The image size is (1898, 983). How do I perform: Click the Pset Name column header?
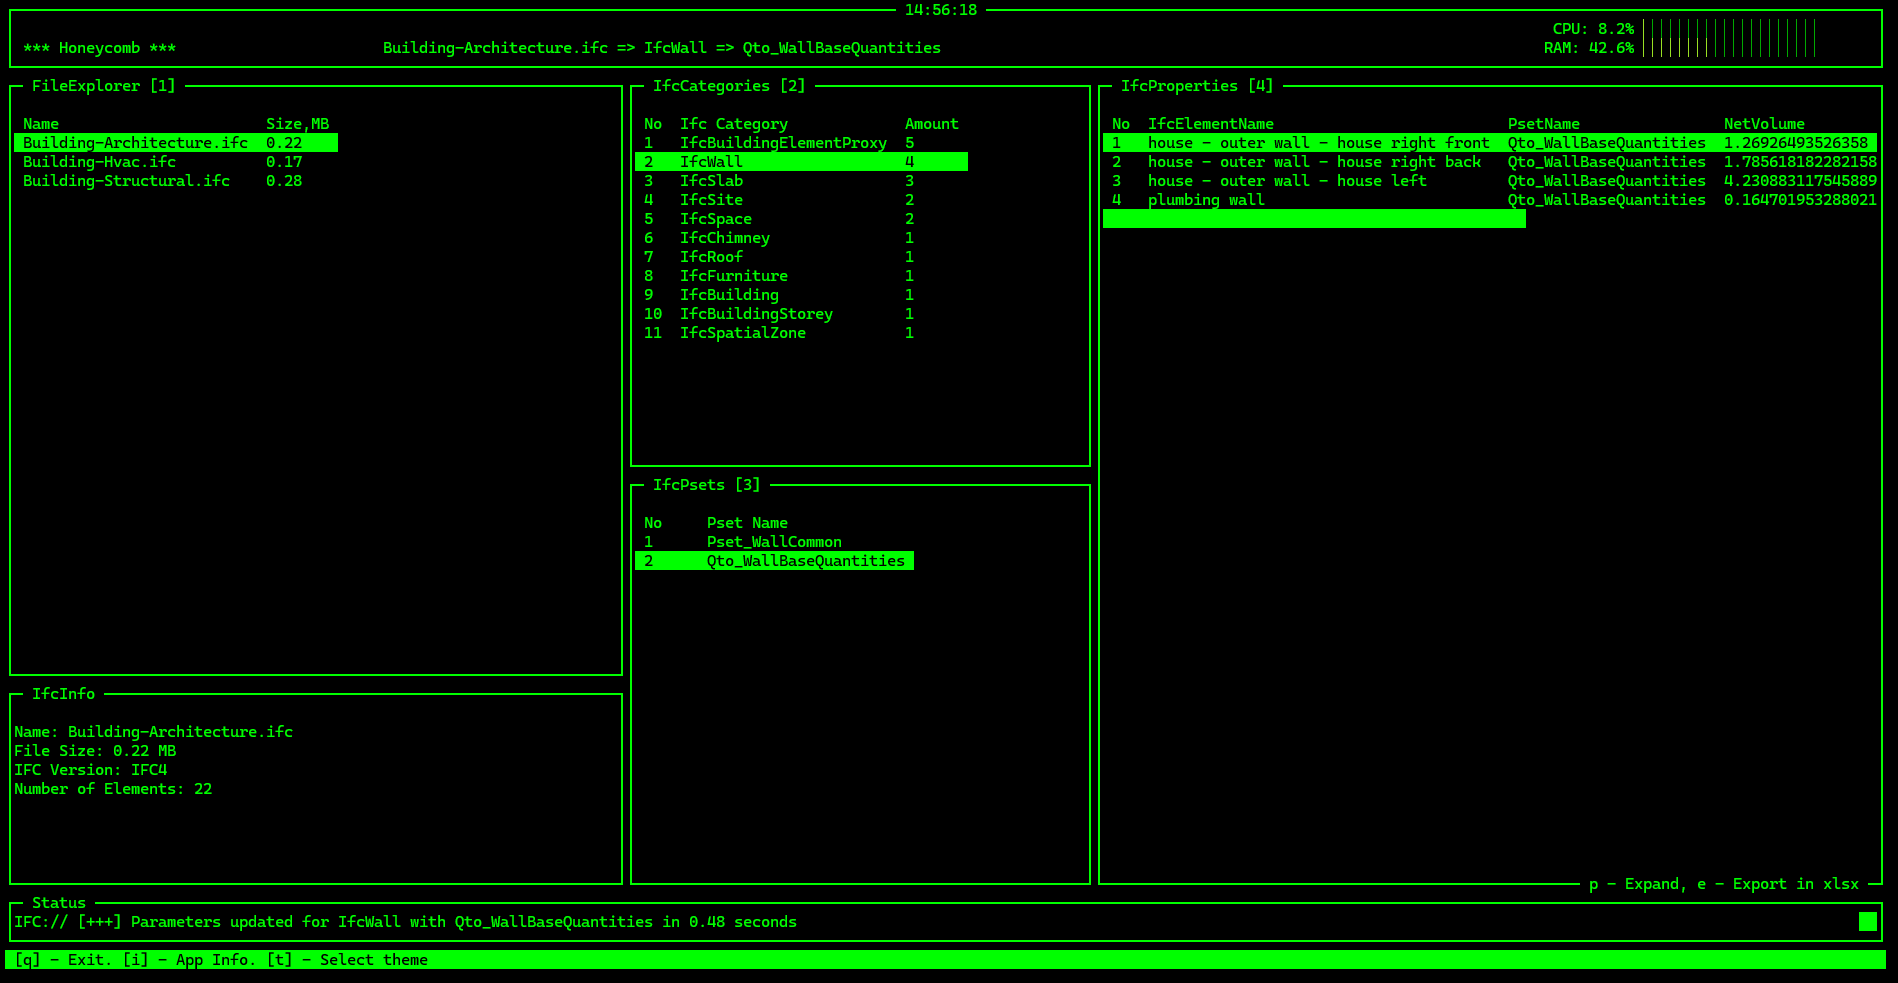[x=747, y=523]
